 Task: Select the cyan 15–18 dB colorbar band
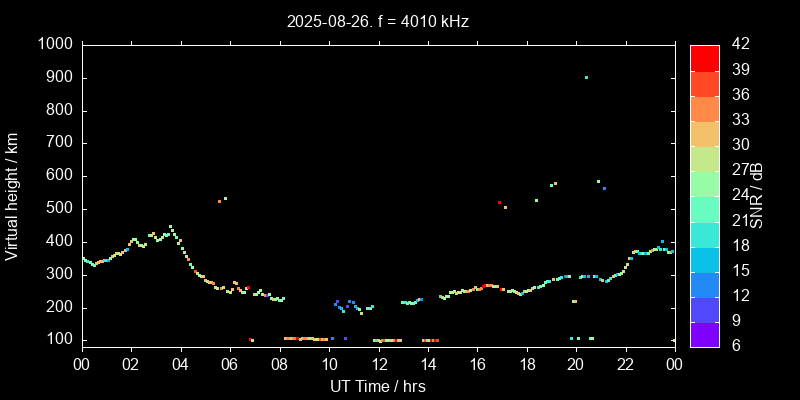point(704,259)
